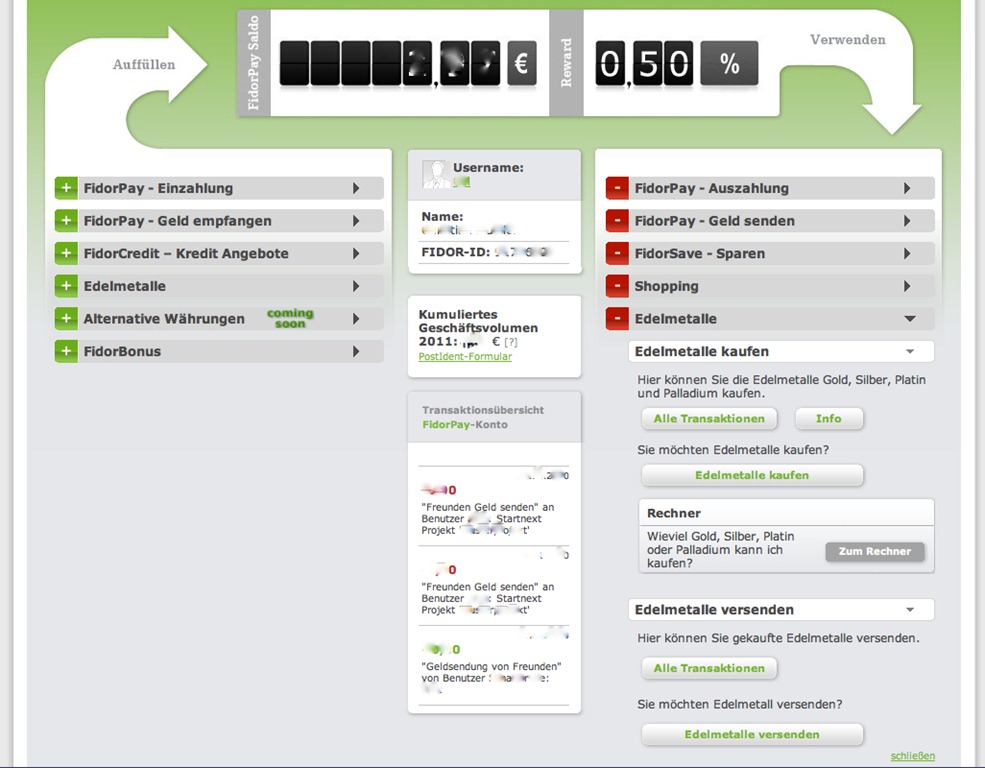Click the coming soon badge
This screenshot has height=768, width=985.
click(290, 318)
